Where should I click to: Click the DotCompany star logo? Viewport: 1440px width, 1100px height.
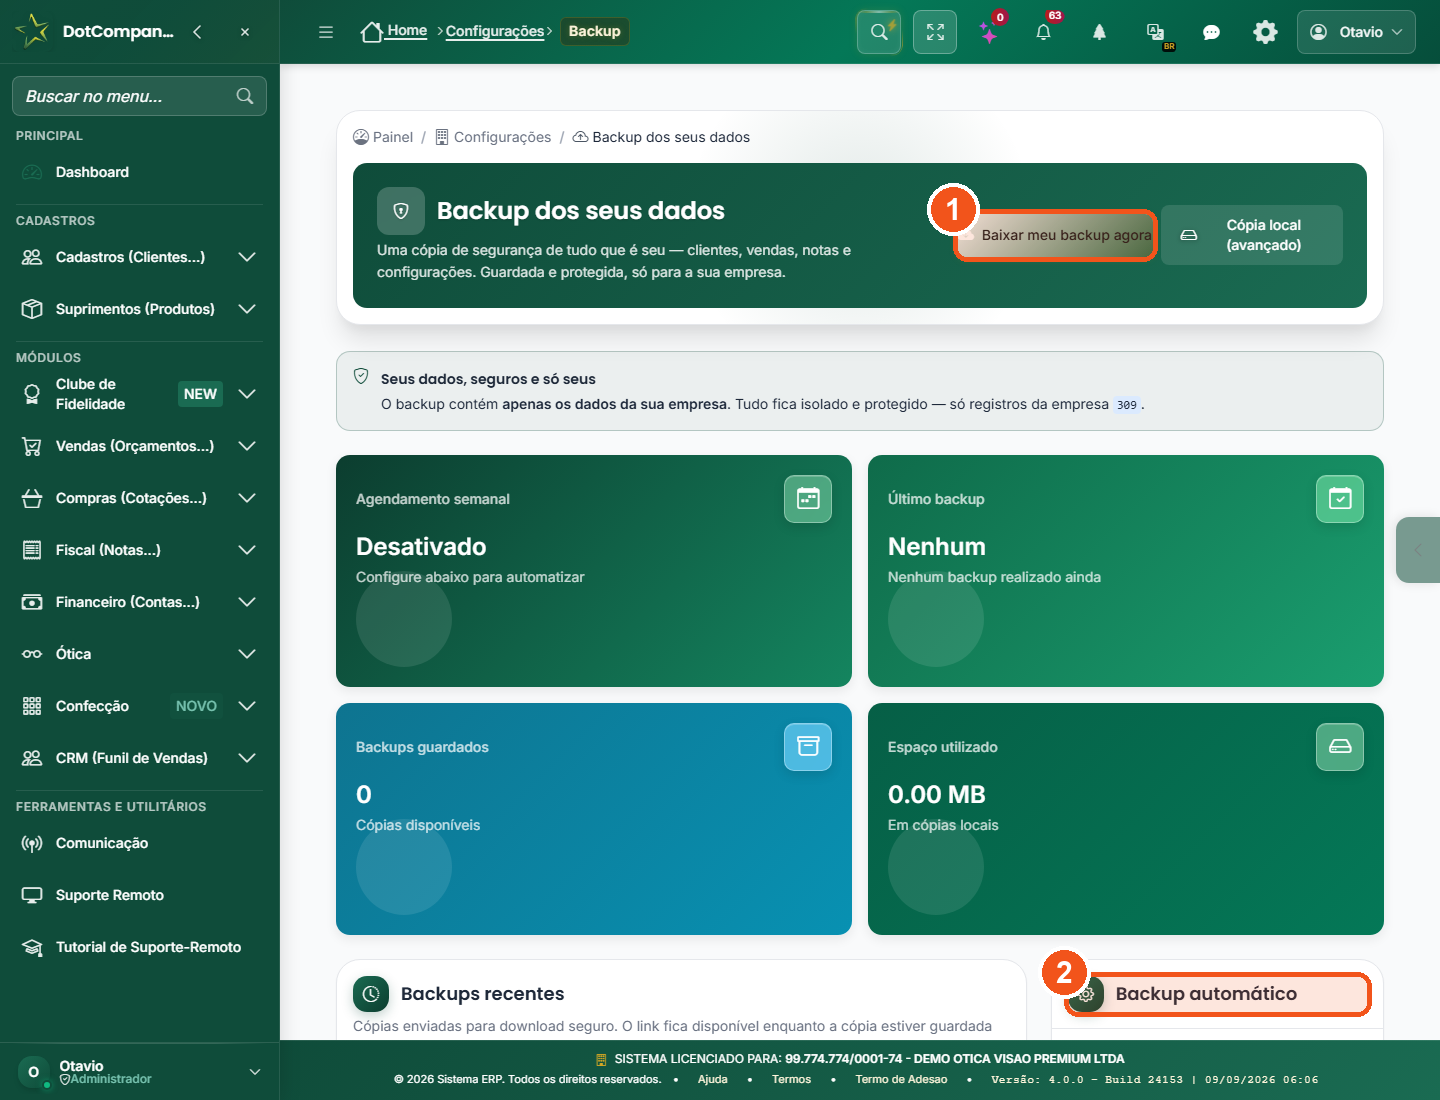[32, 31]
